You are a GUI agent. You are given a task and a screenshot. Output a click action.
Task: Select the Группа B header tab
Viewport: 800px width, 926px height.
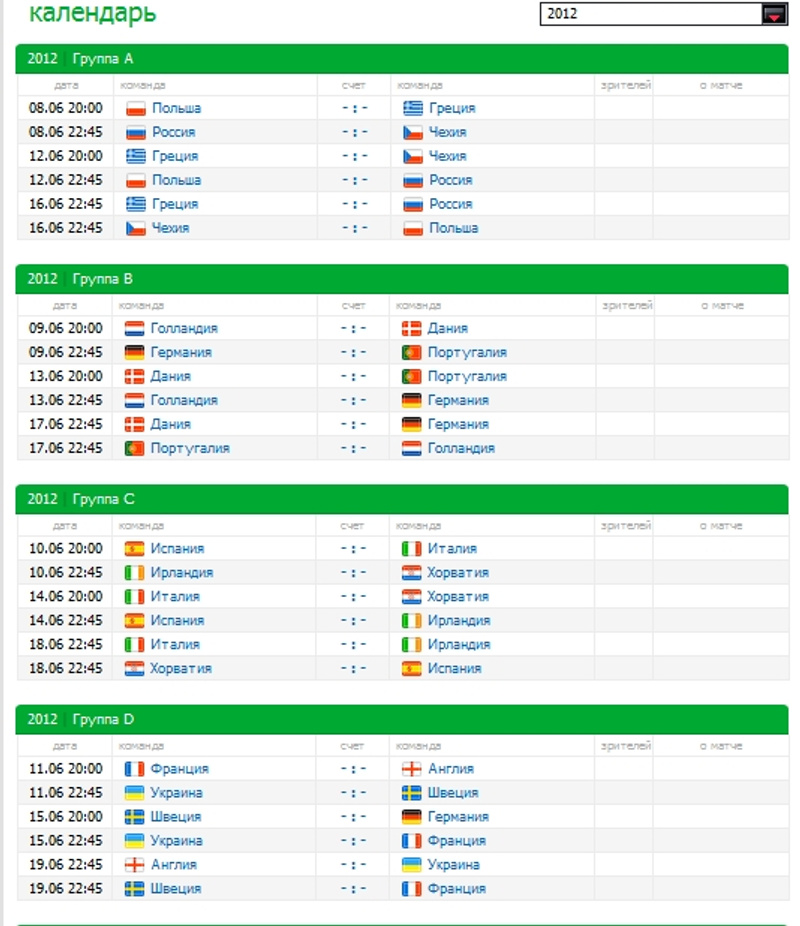coord(102,279)
